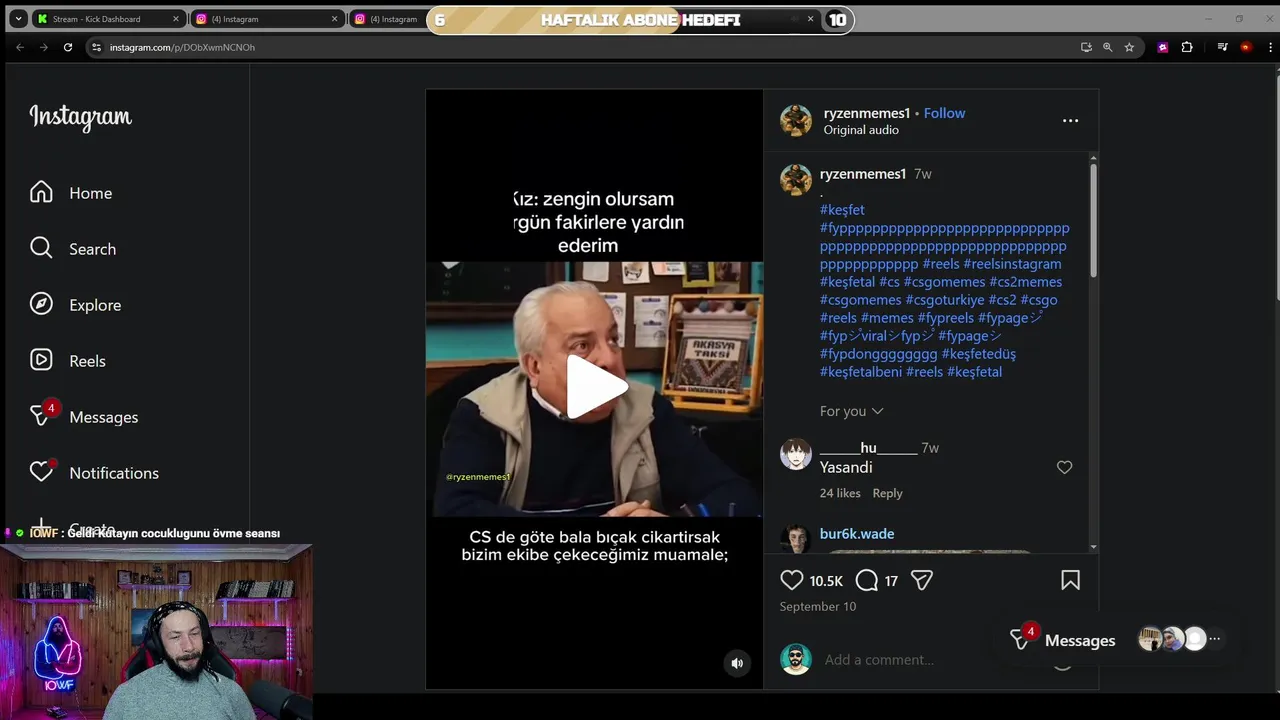Open the bur6k.wade commenter profile
The image size is (1280, 720).
click(857, 534)
